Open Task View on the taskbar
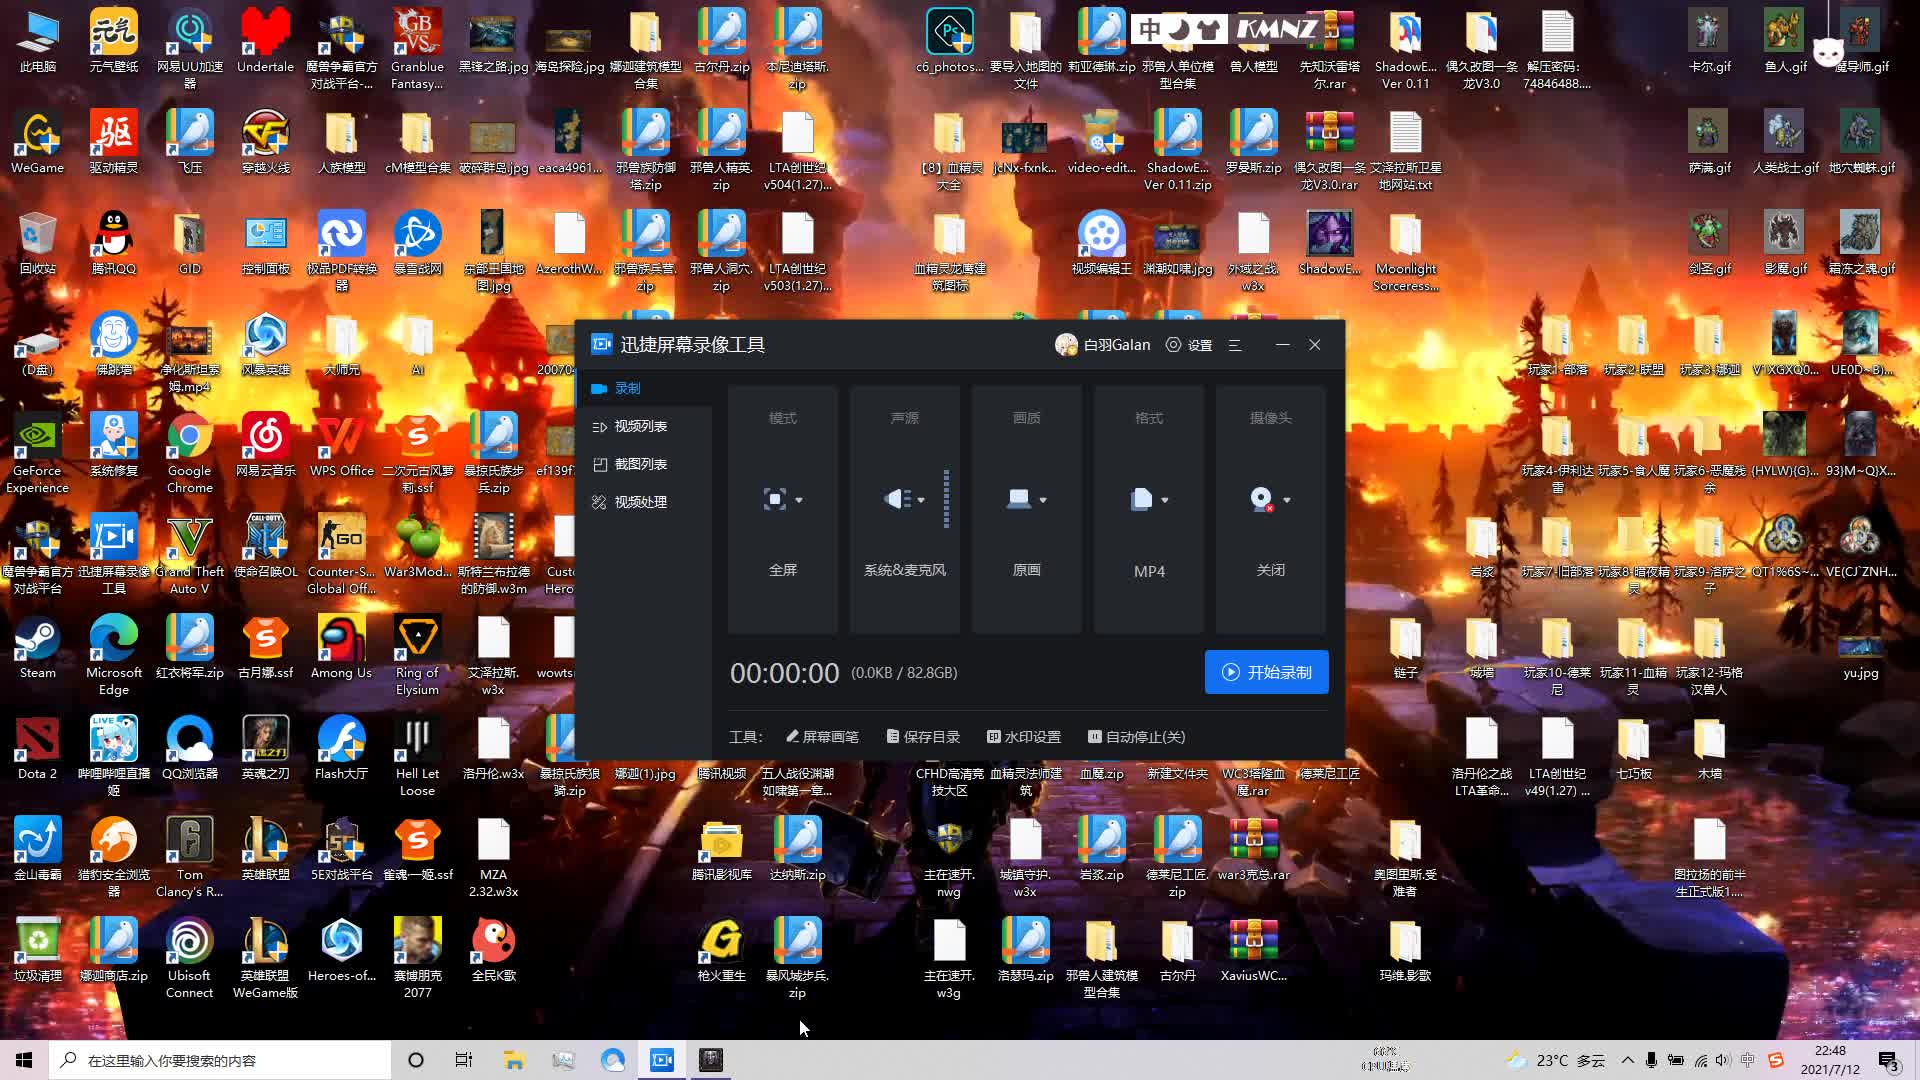The height and width of the screenshot is (1080, 1920). click(x=463, y=1060)
